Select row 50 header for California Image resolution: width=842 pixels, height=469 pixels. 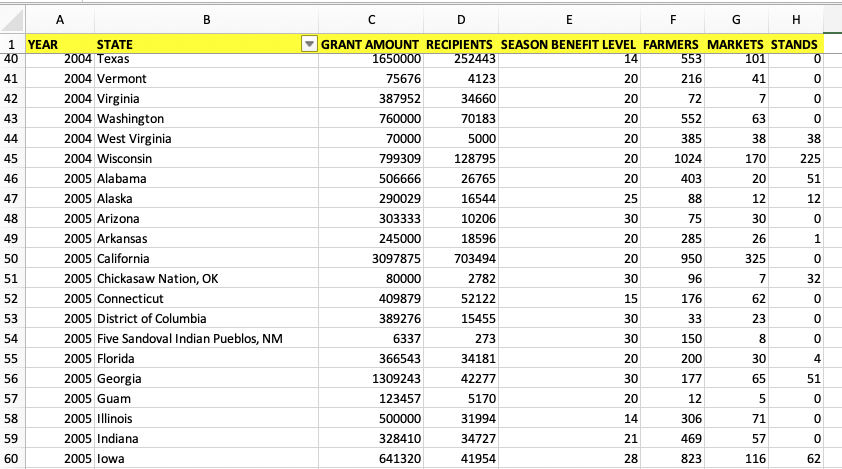point(11,259)
